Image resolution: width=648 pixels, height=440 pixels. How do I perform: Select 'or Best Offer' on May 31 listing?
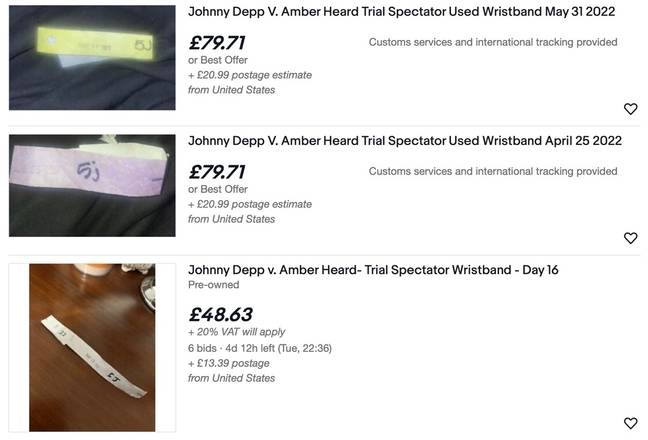coord(218,60)
